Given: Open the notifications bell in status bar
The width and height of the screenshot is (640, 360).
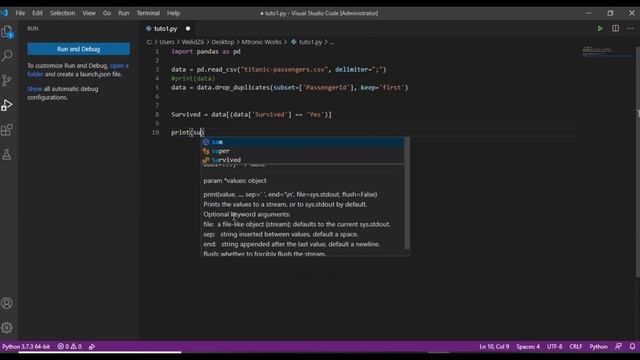Looking at the screenshot, I should [x=632, y=346].
